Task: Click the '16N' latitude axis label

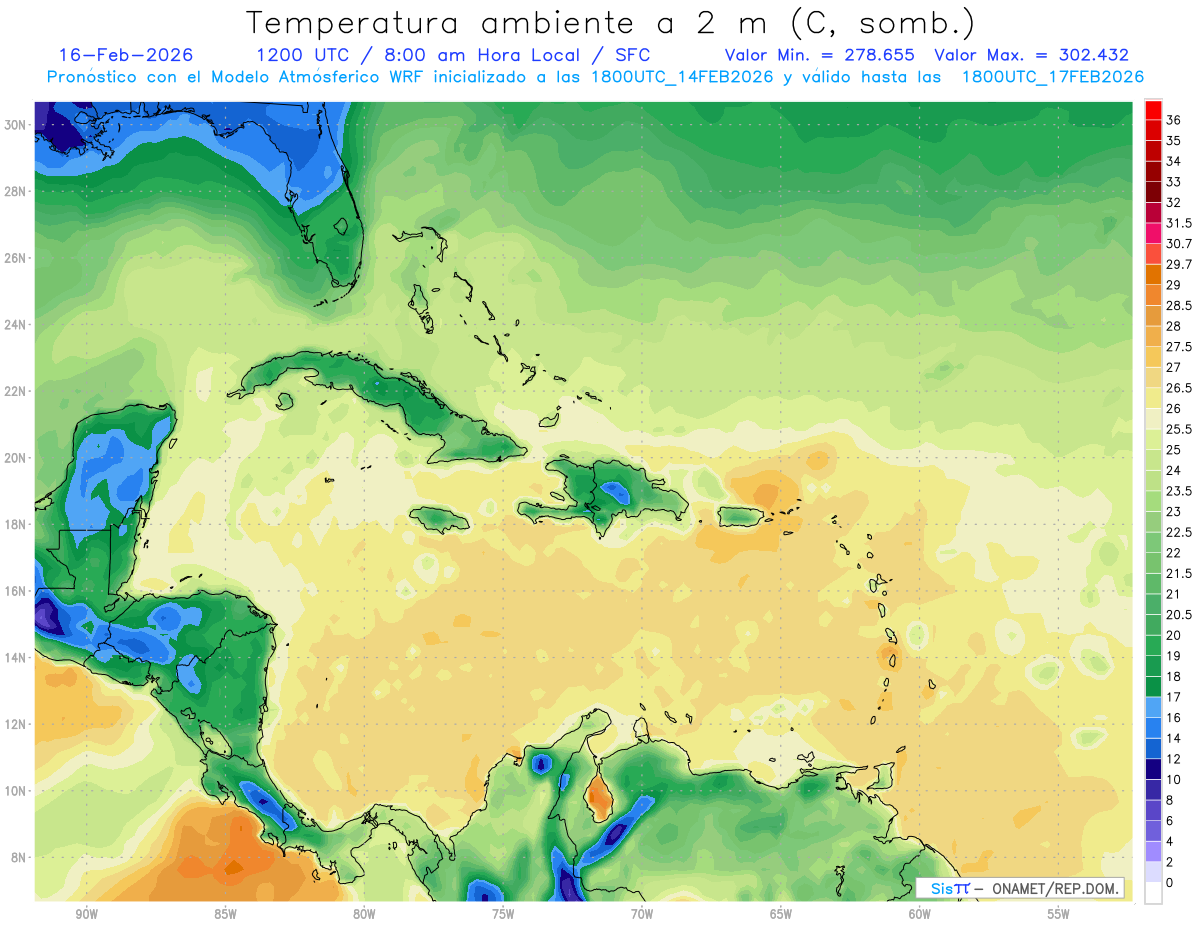Action: point(15,591)
